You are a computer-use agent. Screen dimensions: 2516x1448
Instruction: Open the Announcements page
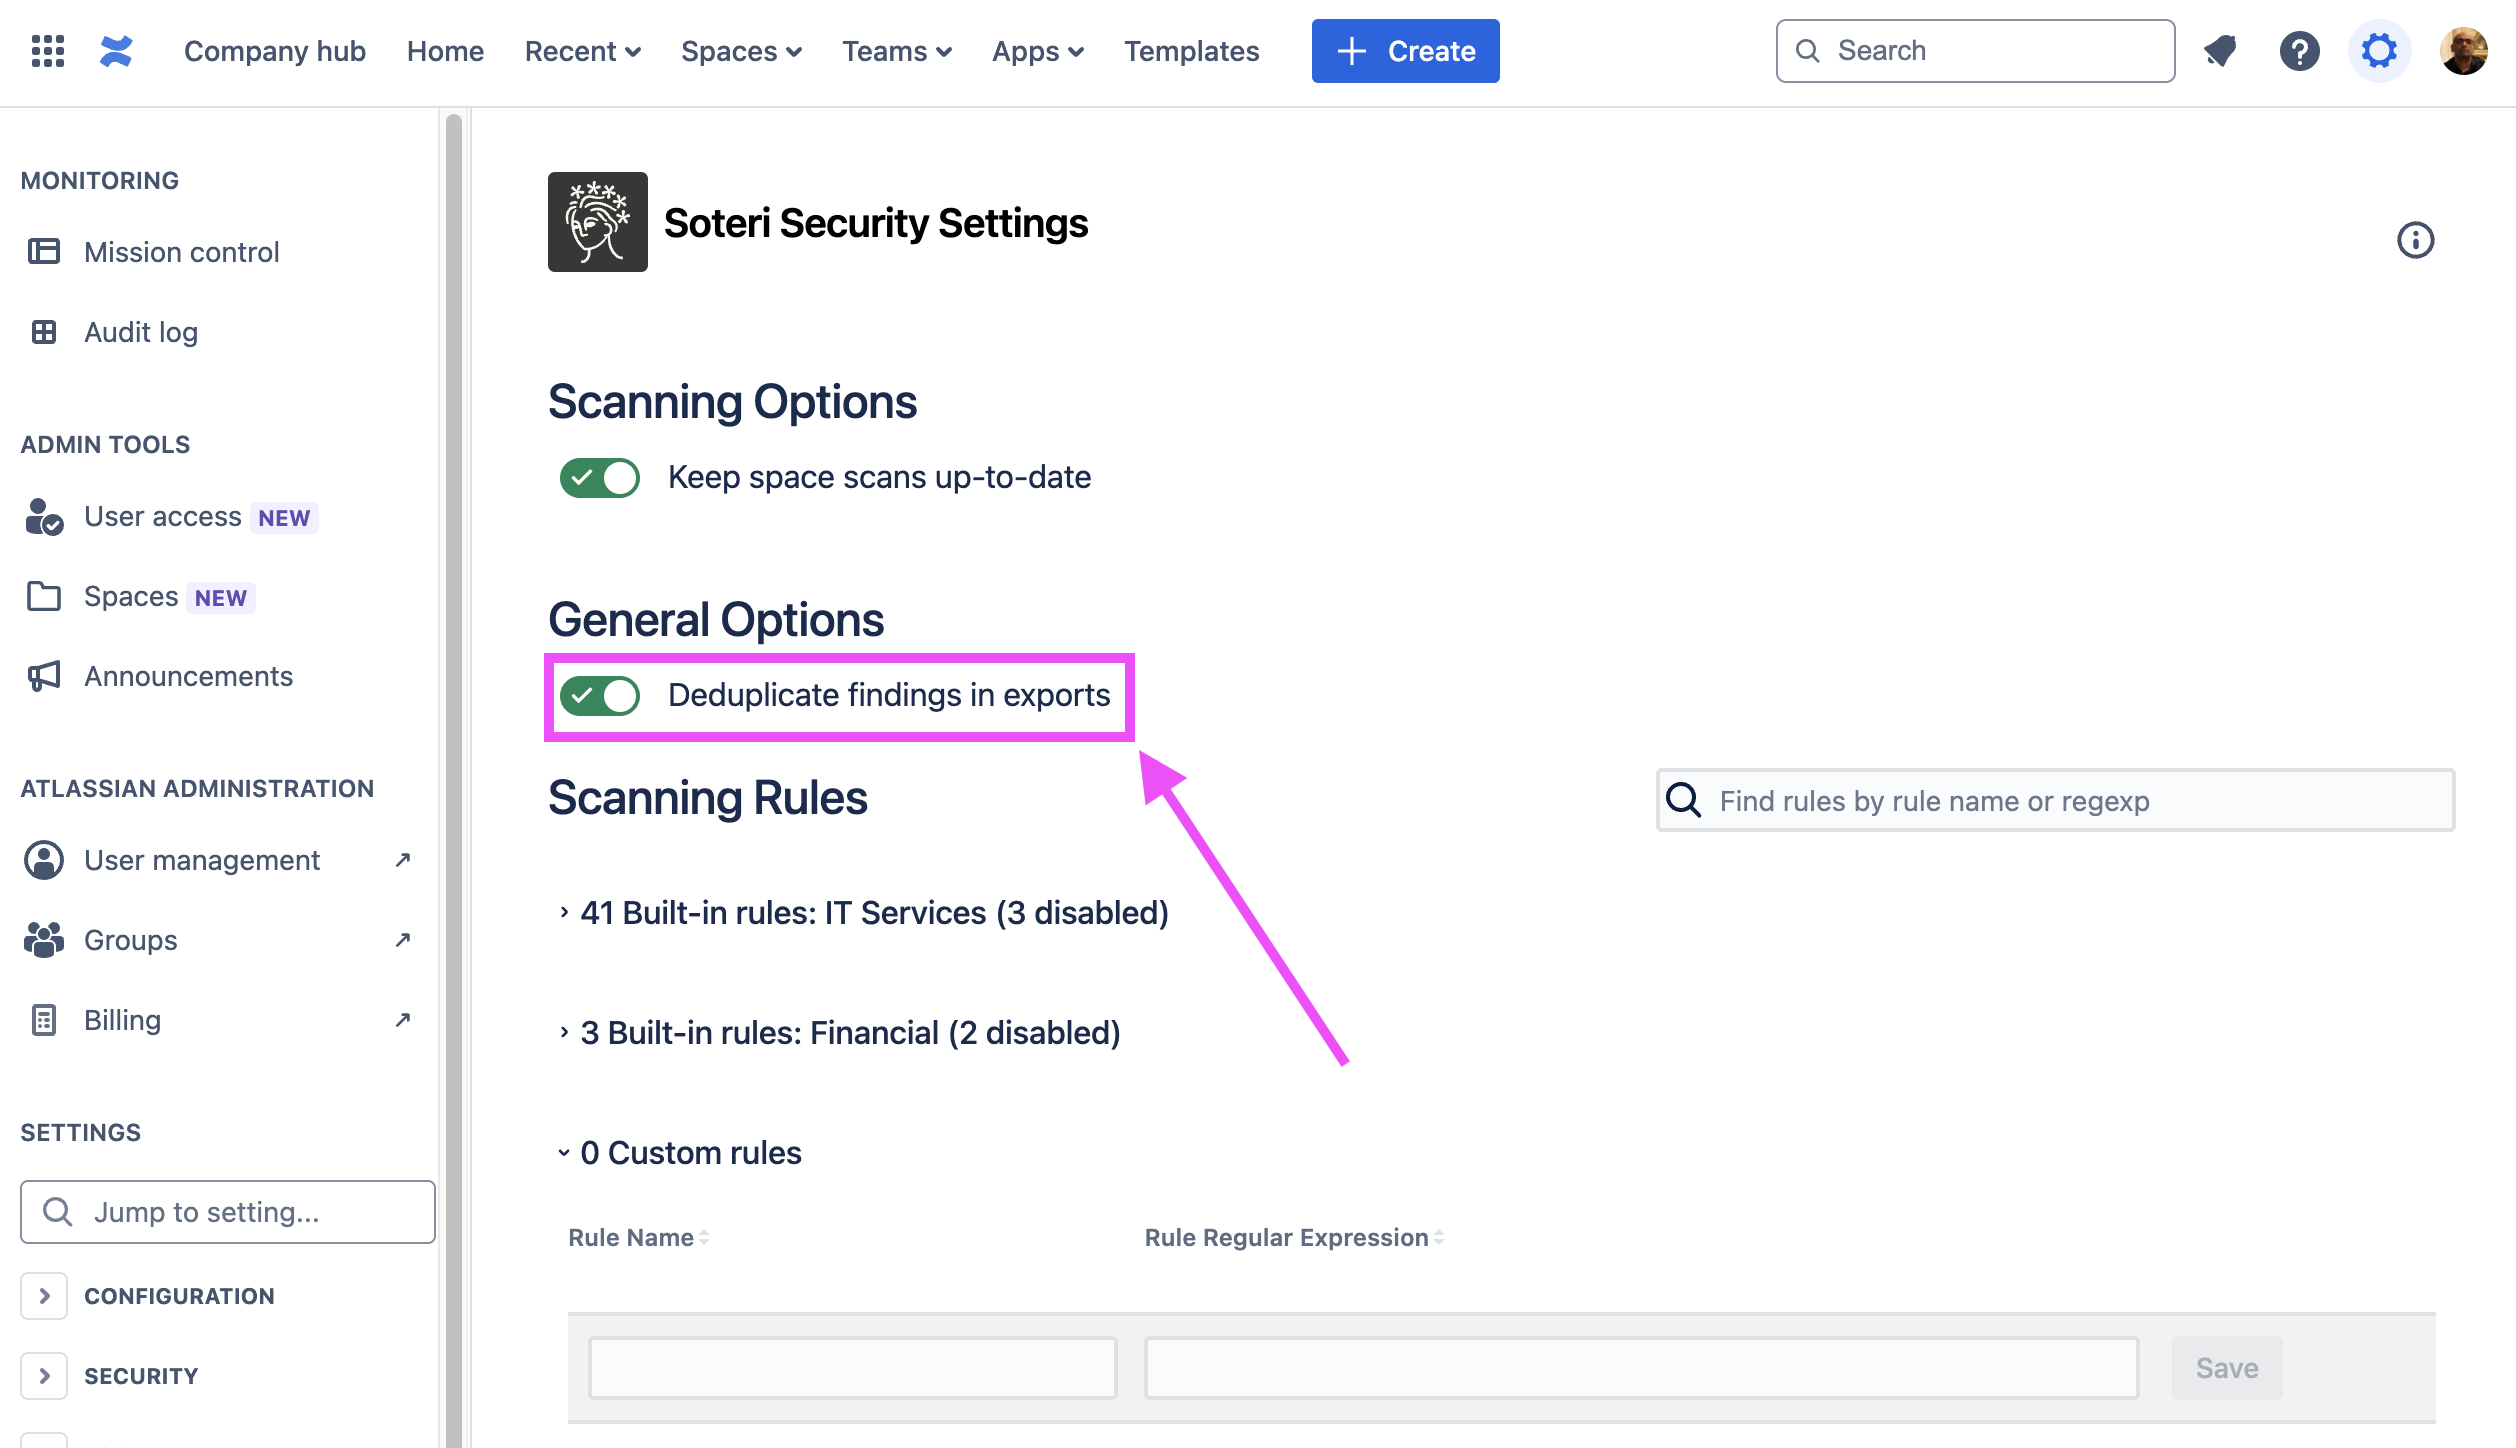click(x=188, y=676)
